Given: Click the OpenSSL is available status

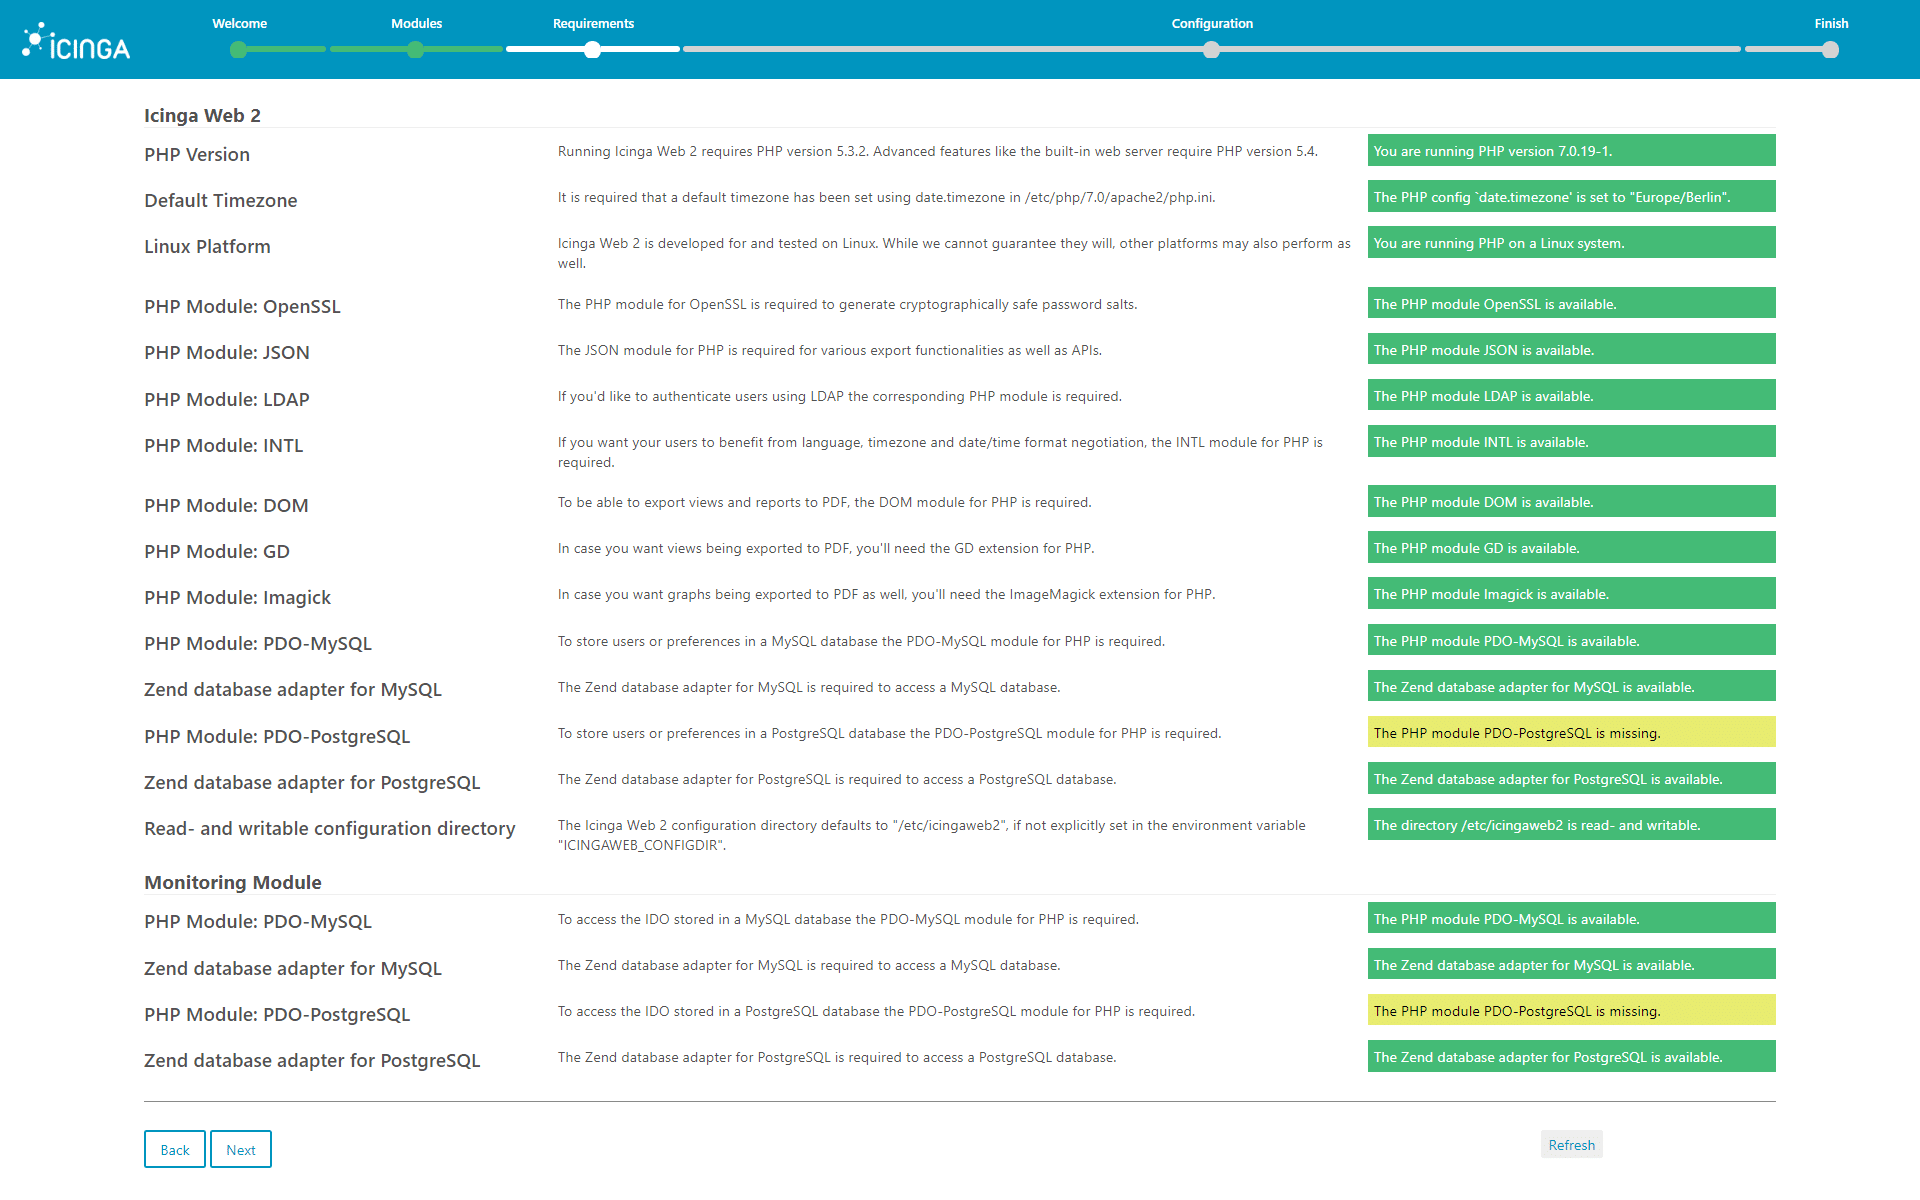Looking at the screenshot, I should (x=1571, y=303).
